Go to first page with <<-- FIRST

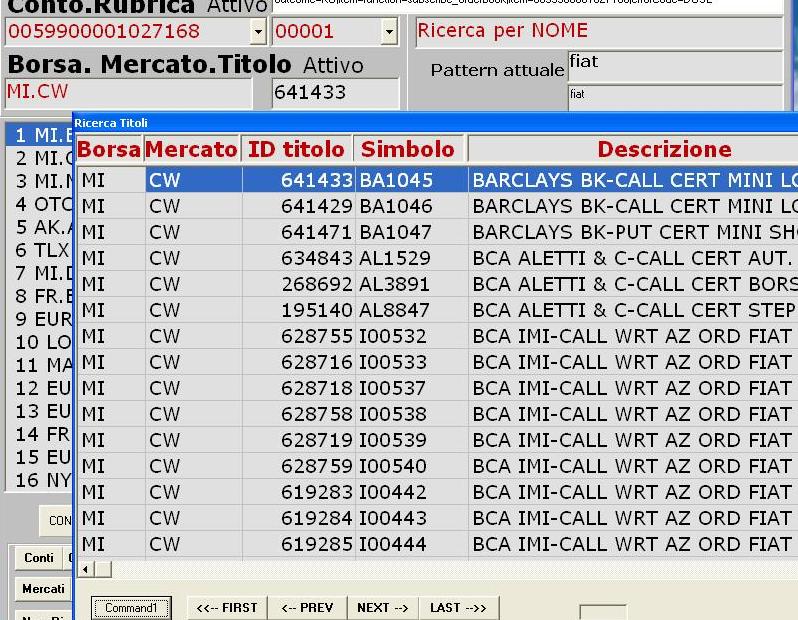click(227, 608)
